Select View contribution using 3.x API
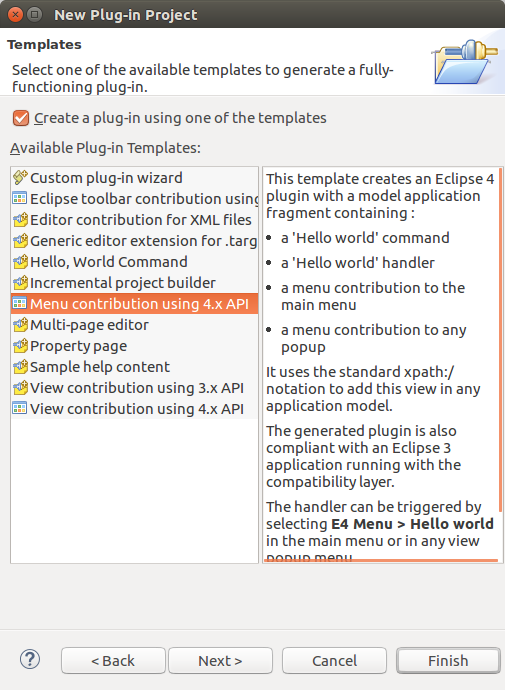 (134, 388)
